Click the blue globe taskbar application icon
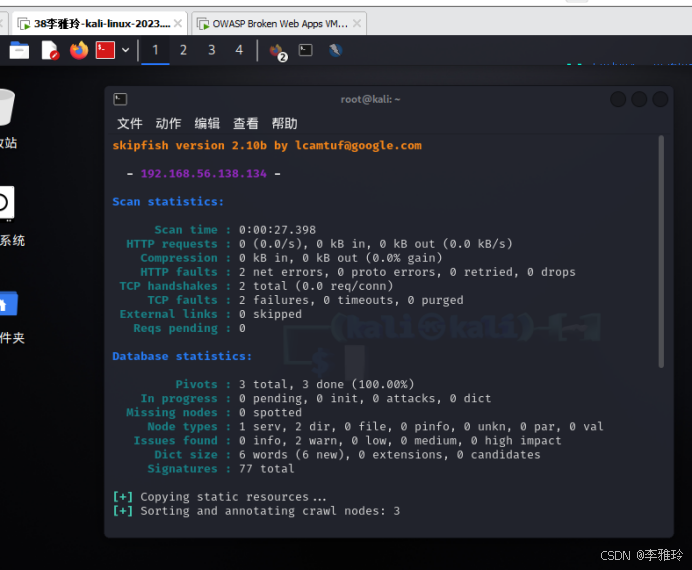 (x=335, y=50)
